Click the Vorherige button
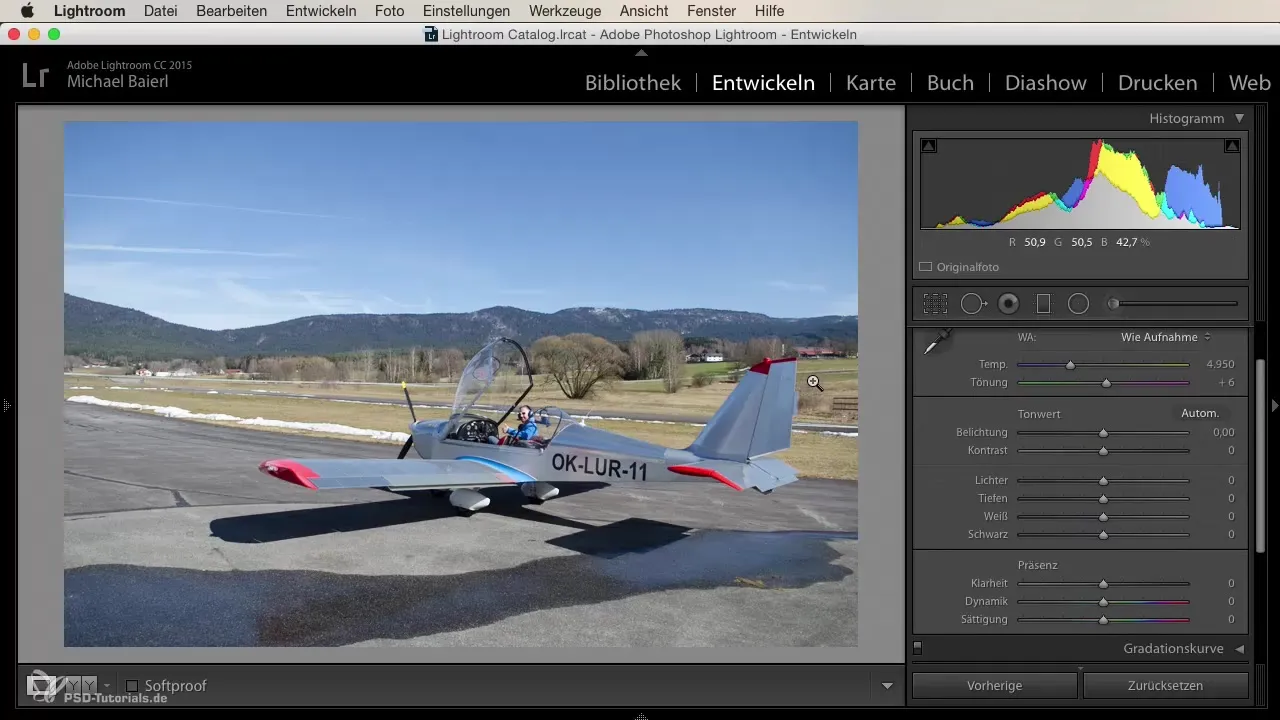Screen dimensions: 1280x720 click(994, 686)
